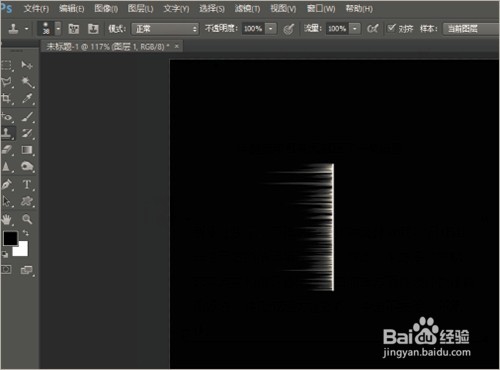Select the Move tool
The width and height of the screenshot is (500, 370).
click(27, 65)
